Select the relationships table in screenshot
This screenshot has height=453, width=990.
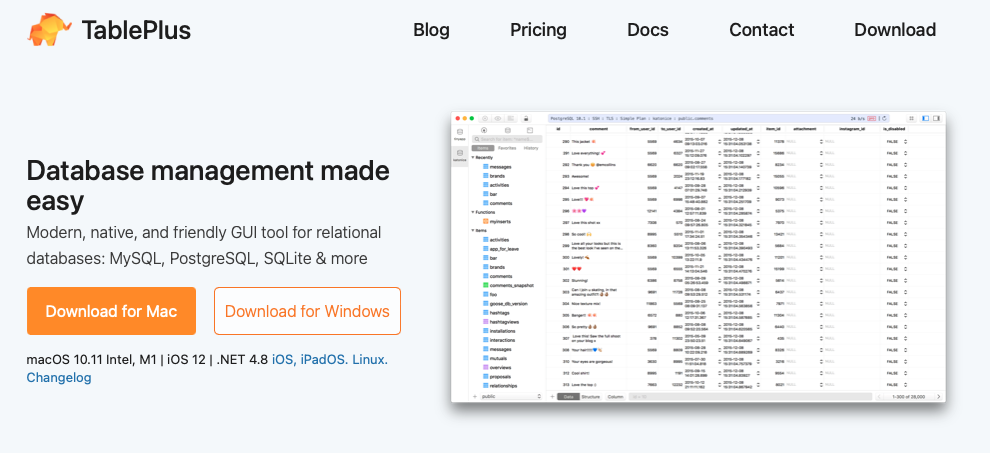[499, 385]
